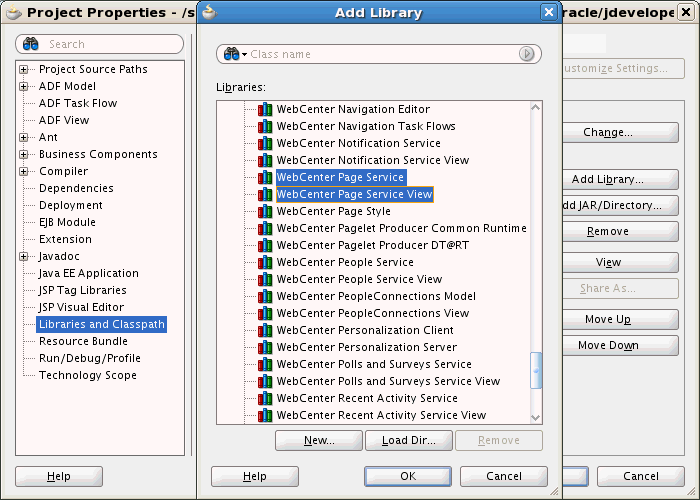The height and width of the screenshot is (500, 700).
Task: Select EJB Module in properties tree
Action: coord(67,222)
